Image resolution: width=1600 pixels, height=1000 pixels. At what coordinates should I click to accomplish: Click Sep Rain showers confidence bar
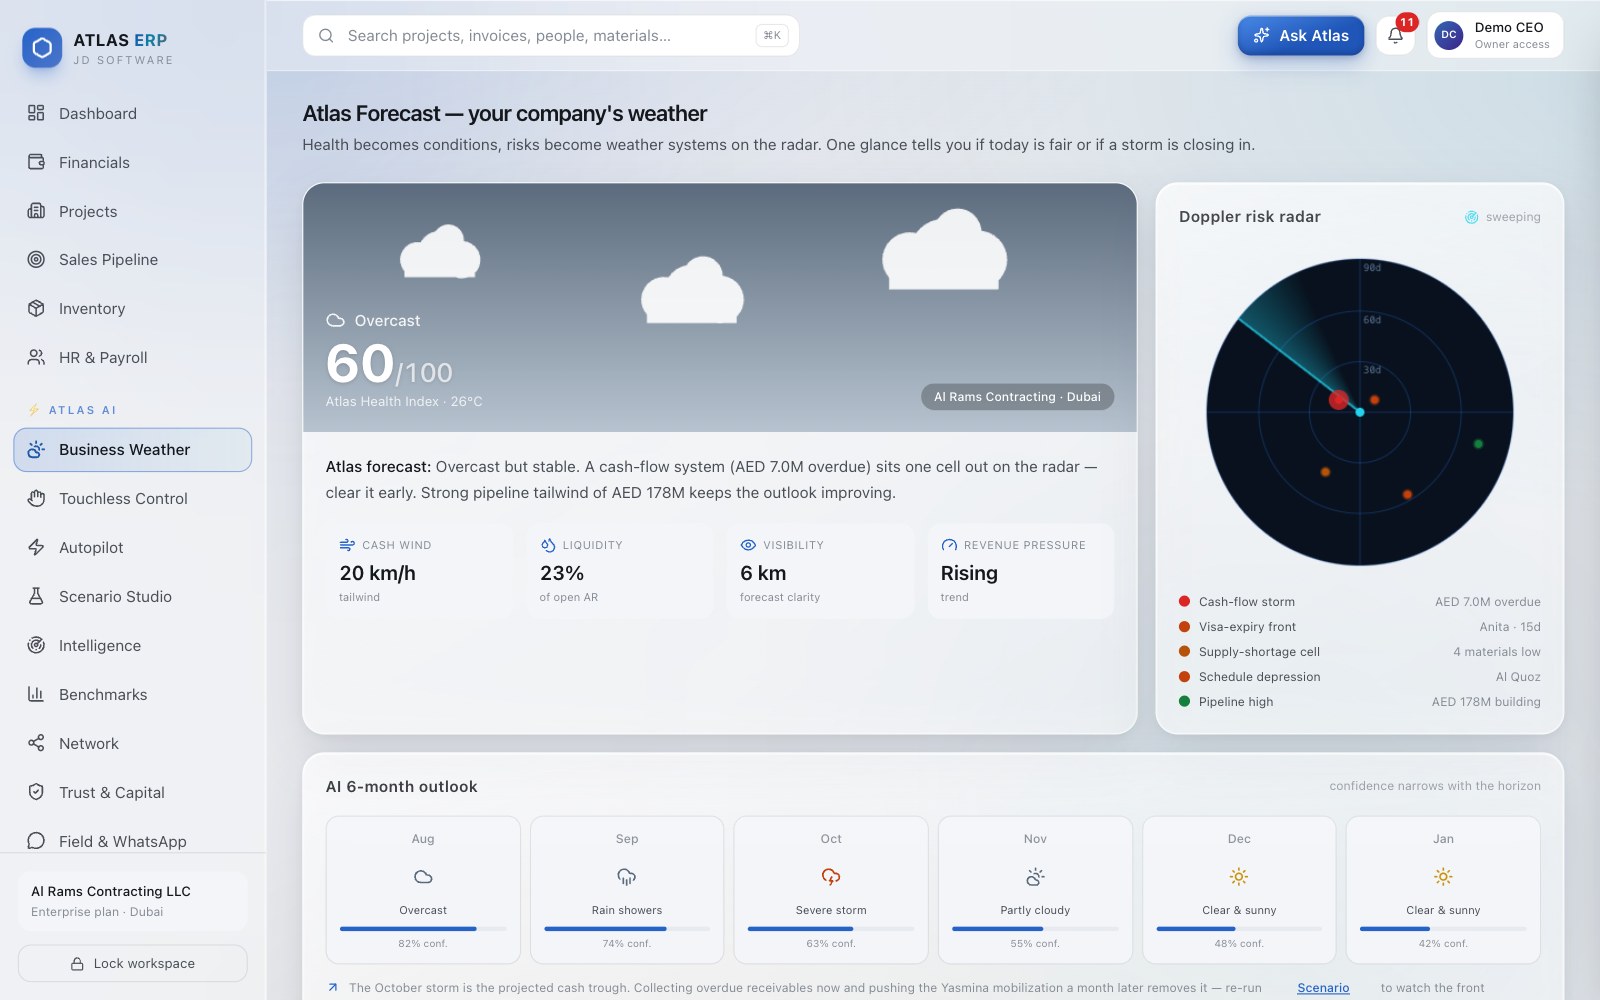pyautogui.click(x=627, y=929)
